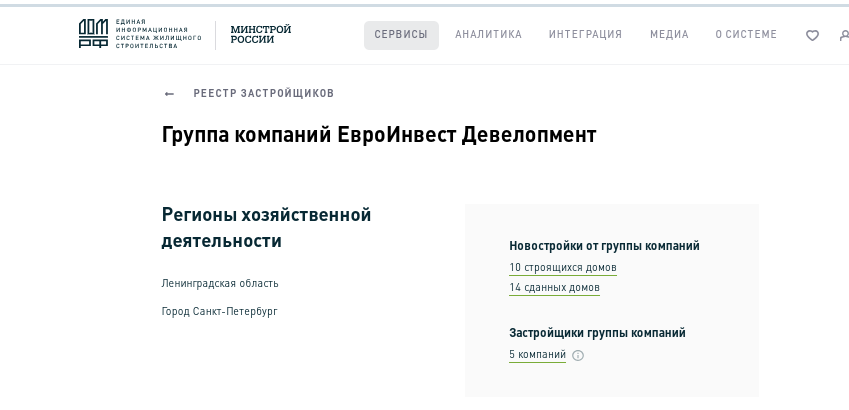Open the Аналитика menu
This screenshot has height=410, width=849.
click(x=488, y=35)
